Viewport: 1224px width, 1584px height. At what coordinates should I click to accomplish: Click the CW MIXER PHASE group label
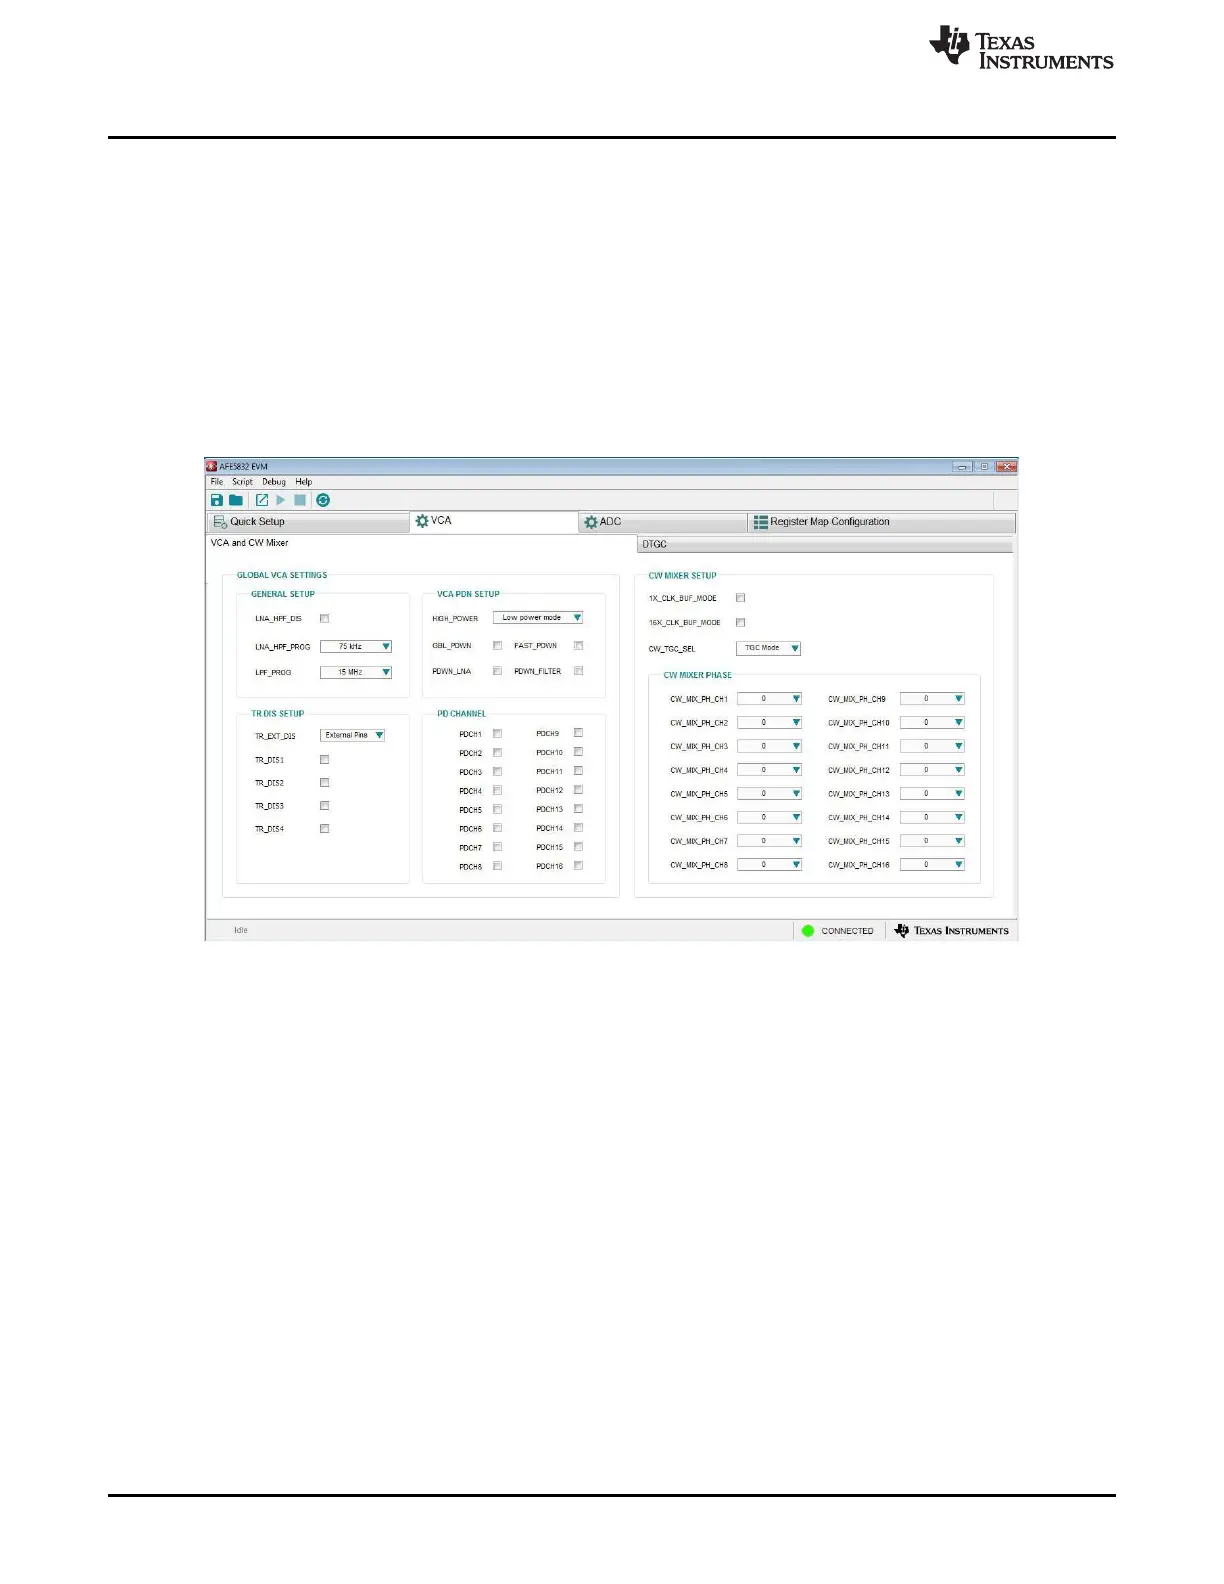tap(698, 675)
